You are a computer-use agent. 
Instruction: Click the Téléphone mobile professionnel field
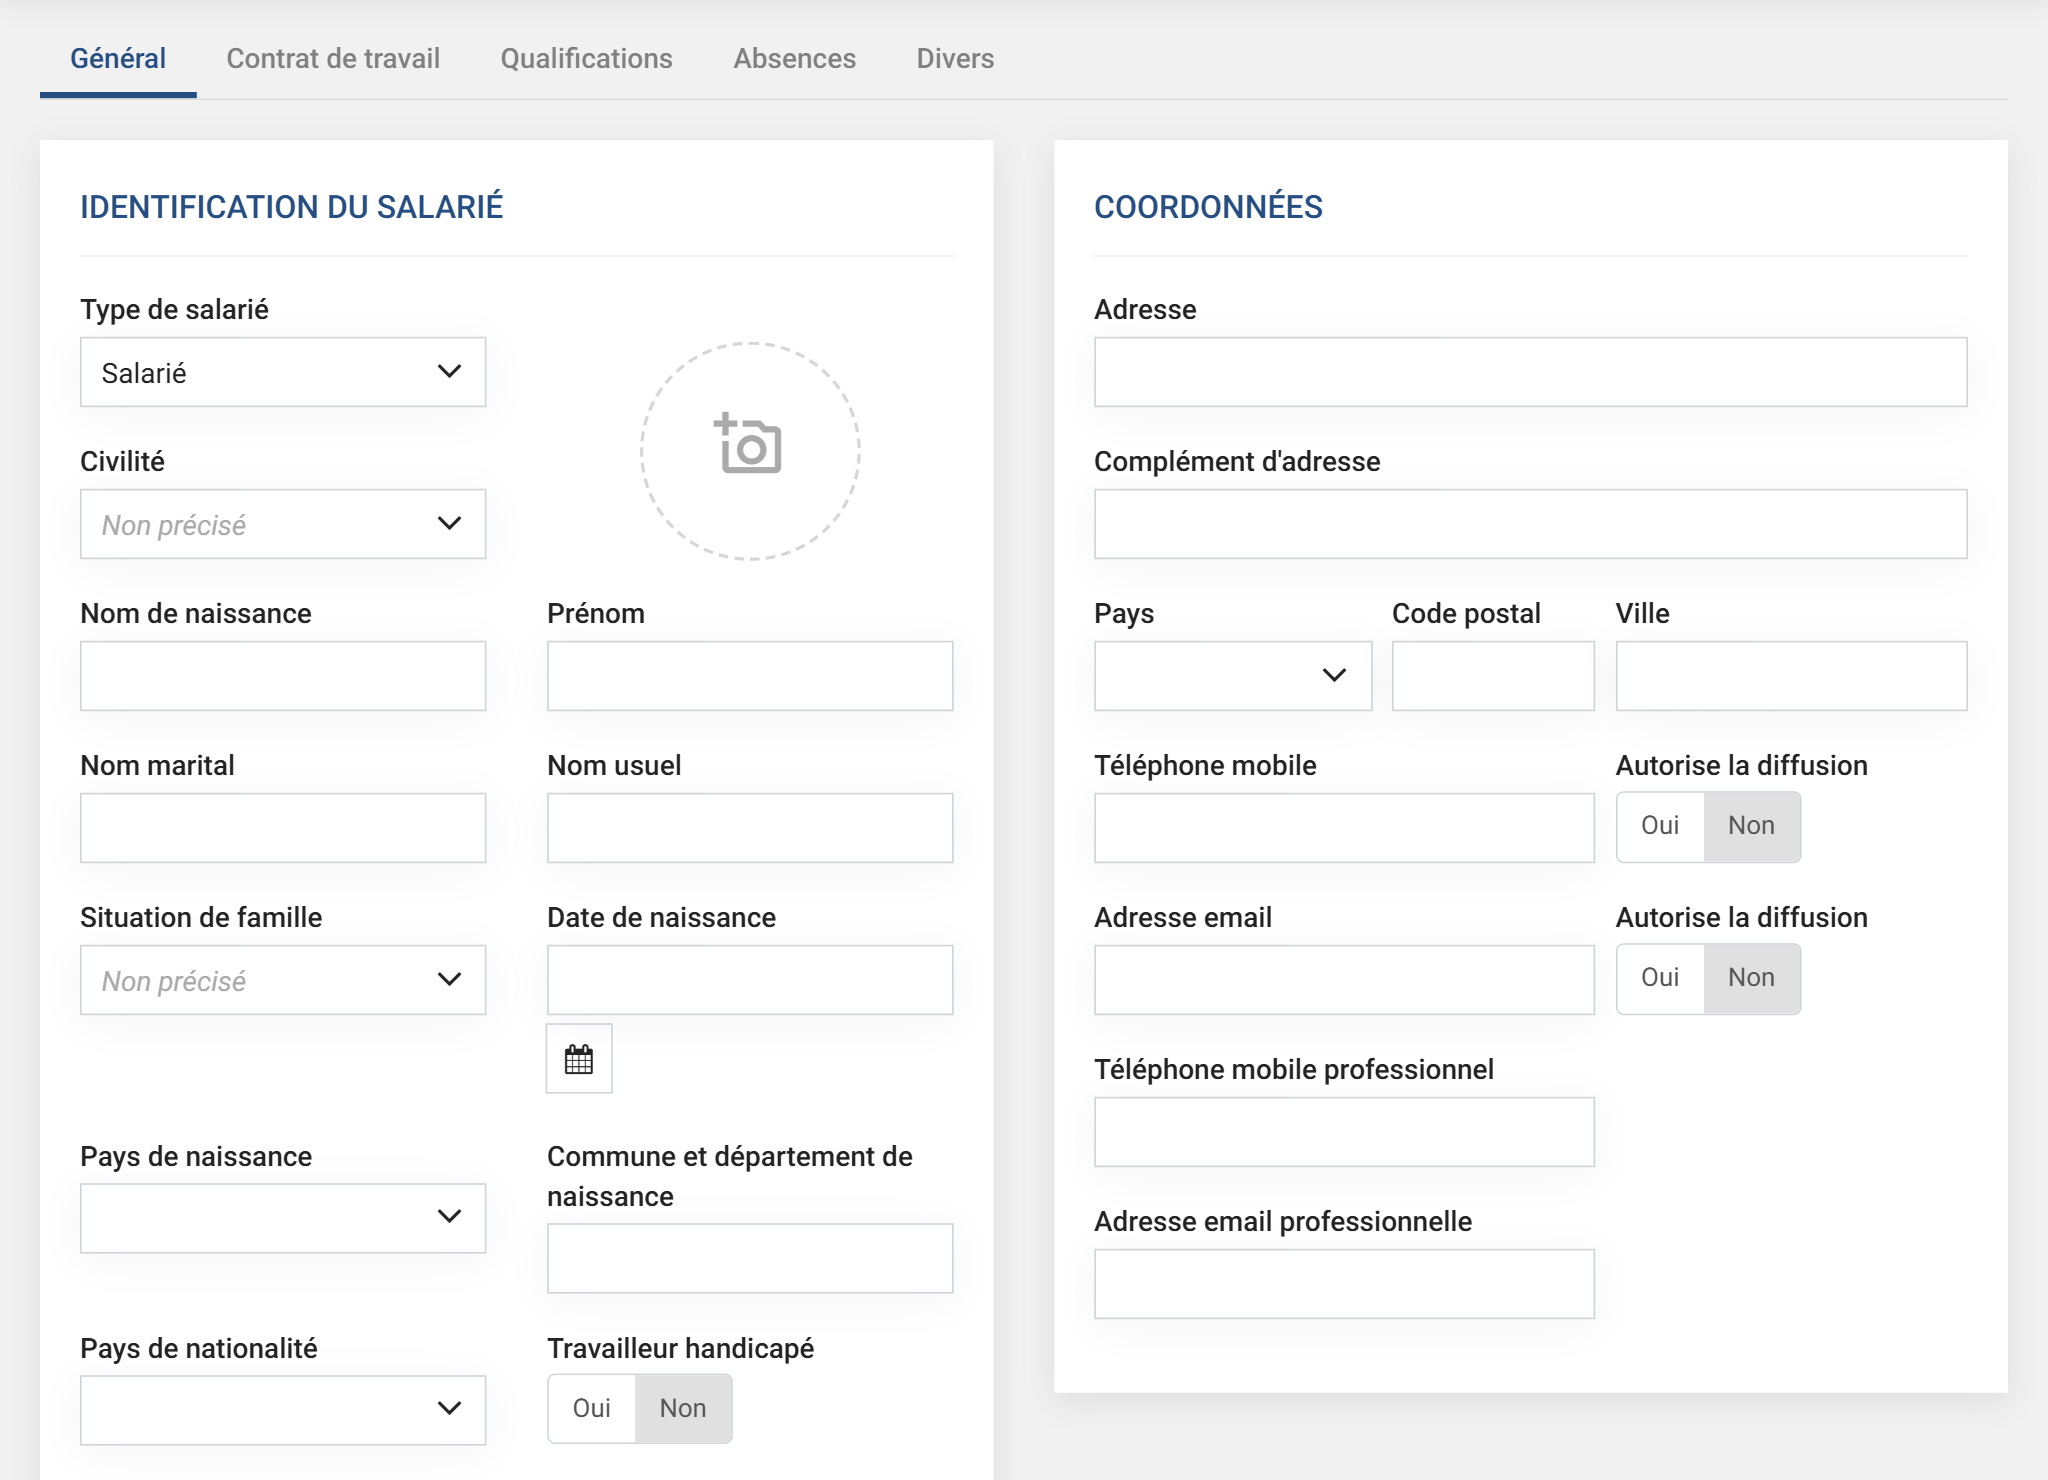[x=1343, y=1132]
